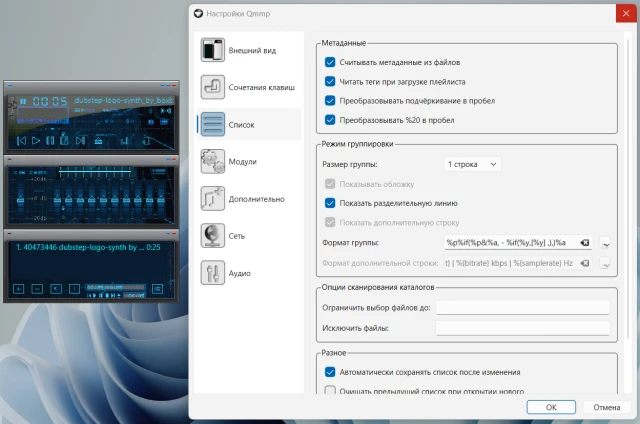Screen dimensions: 640x424
Task: Close the Настройки Qmmp dialog
Action: pyautogui.click(x=626, y=13)
